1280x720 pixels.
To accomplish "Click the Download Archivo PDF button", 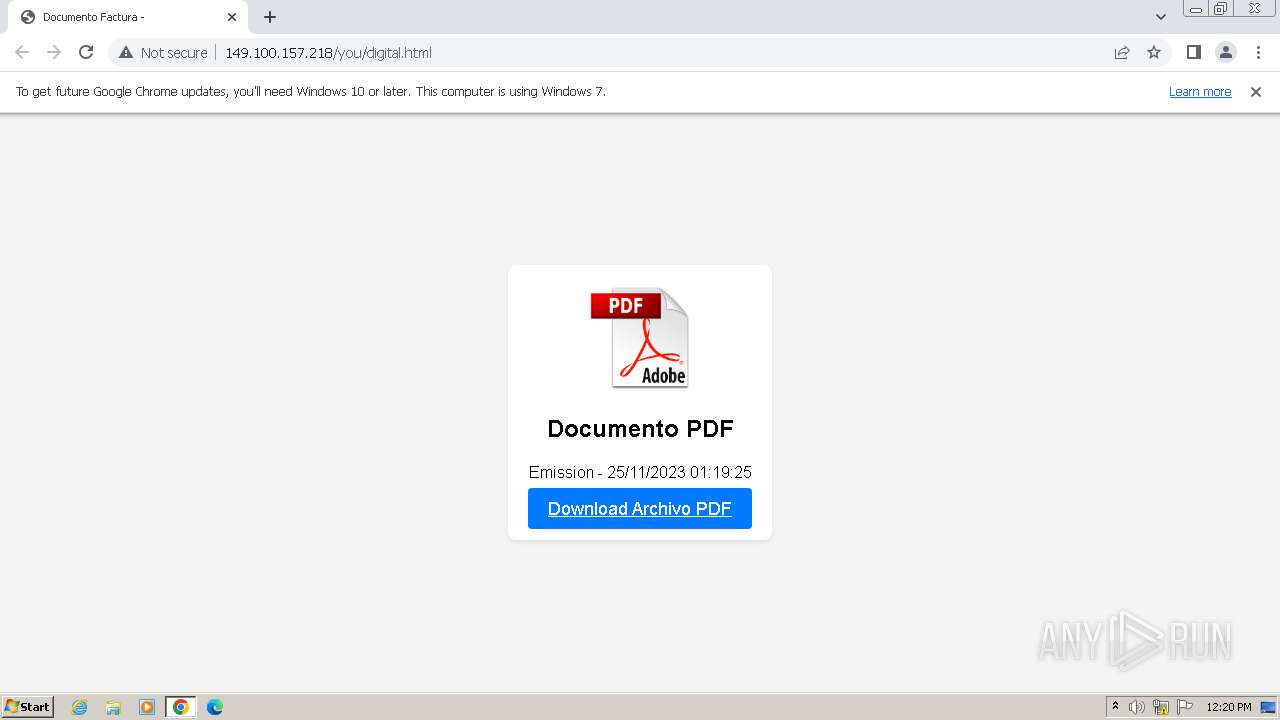I will click(x=640, y=508).
